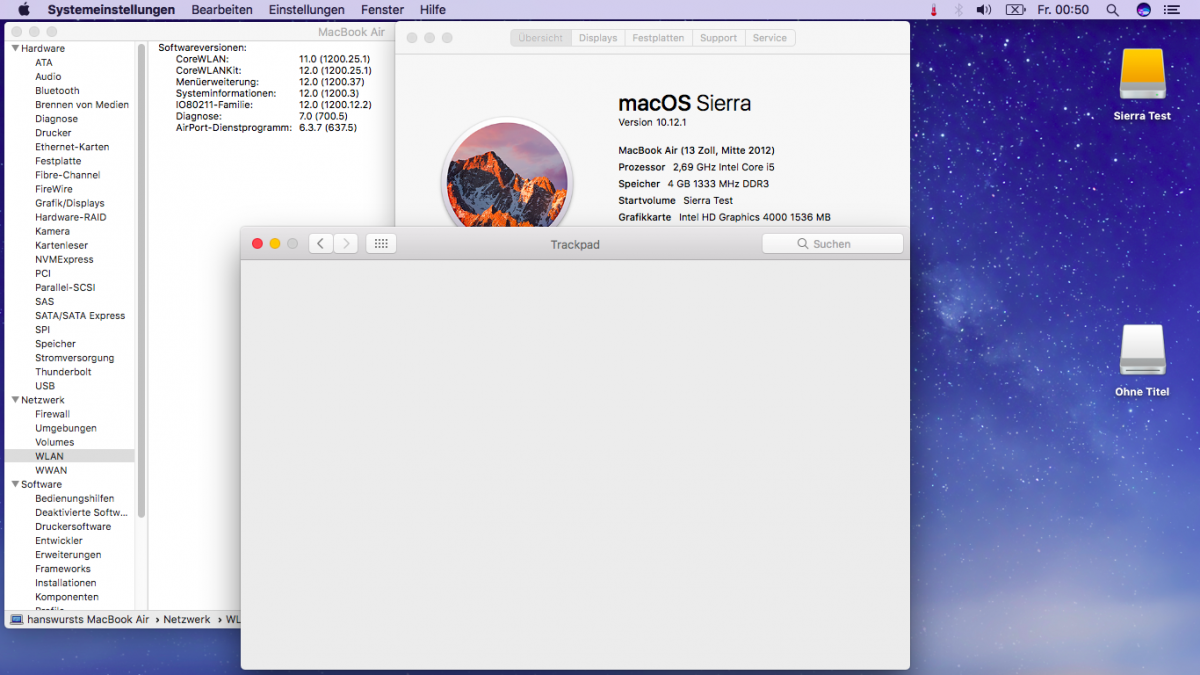The image size is (1200, 675).
Task: Switch to the Festplatten tab
Action: click(658, 38)
